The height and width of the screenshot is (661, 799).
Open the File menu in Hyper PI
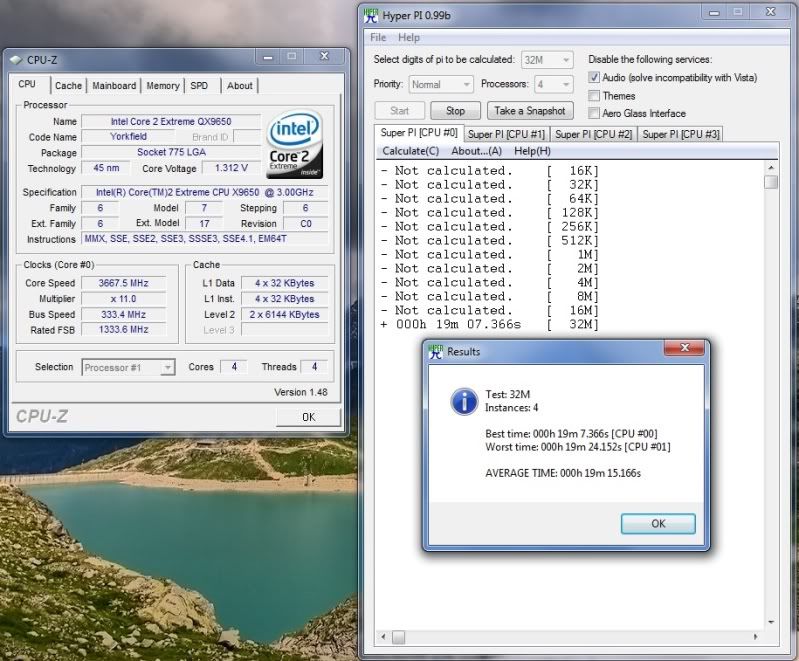point(378,38)
